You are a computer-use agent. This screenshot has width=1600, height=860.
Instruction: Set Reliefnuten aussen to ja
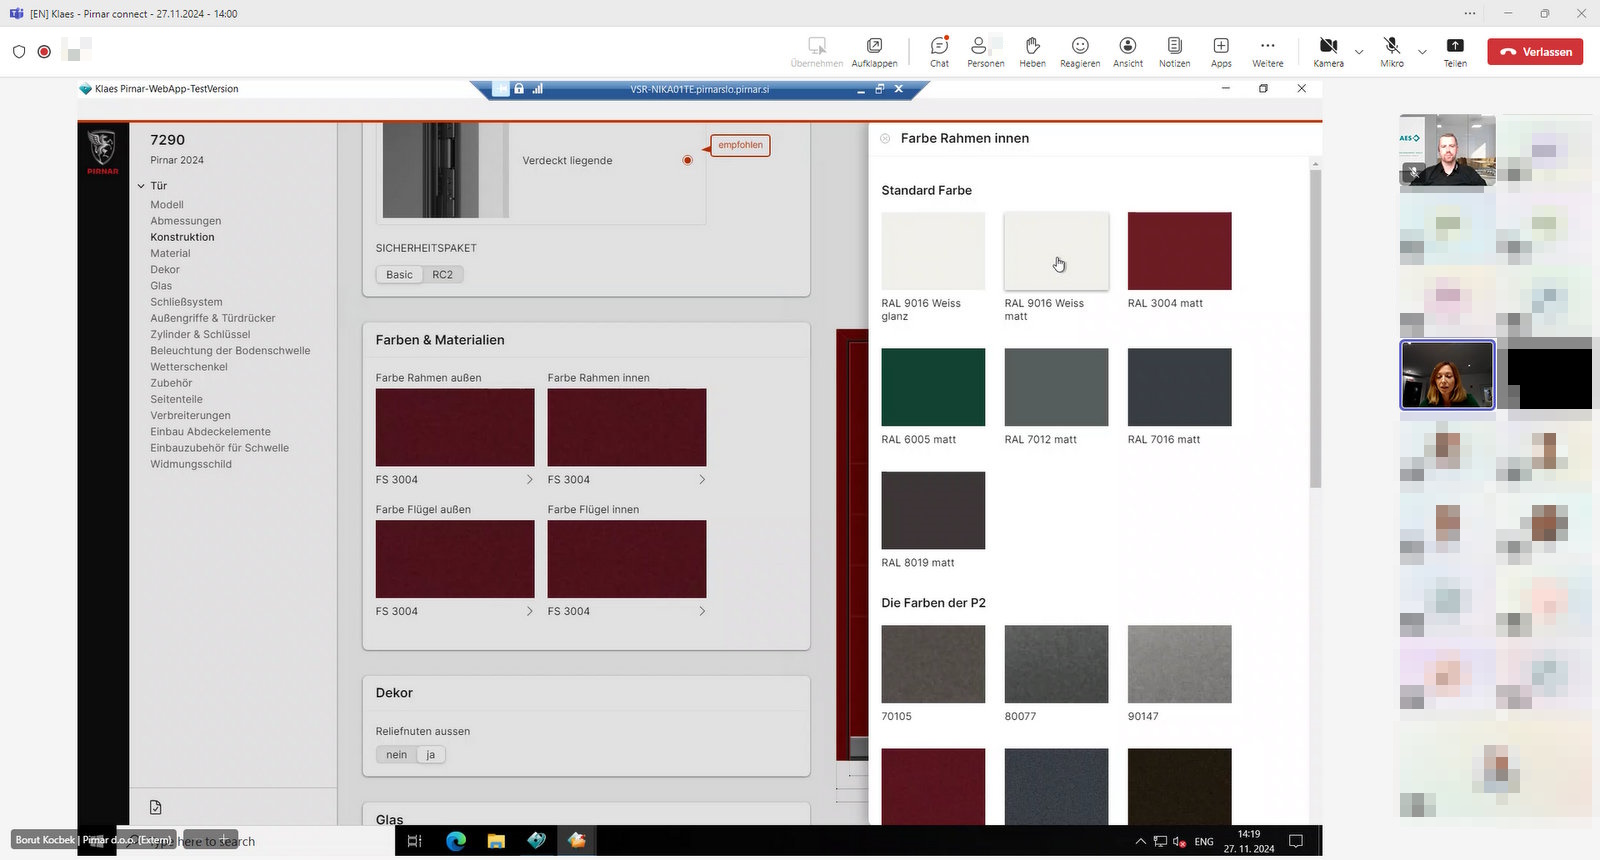click(431, 755)
